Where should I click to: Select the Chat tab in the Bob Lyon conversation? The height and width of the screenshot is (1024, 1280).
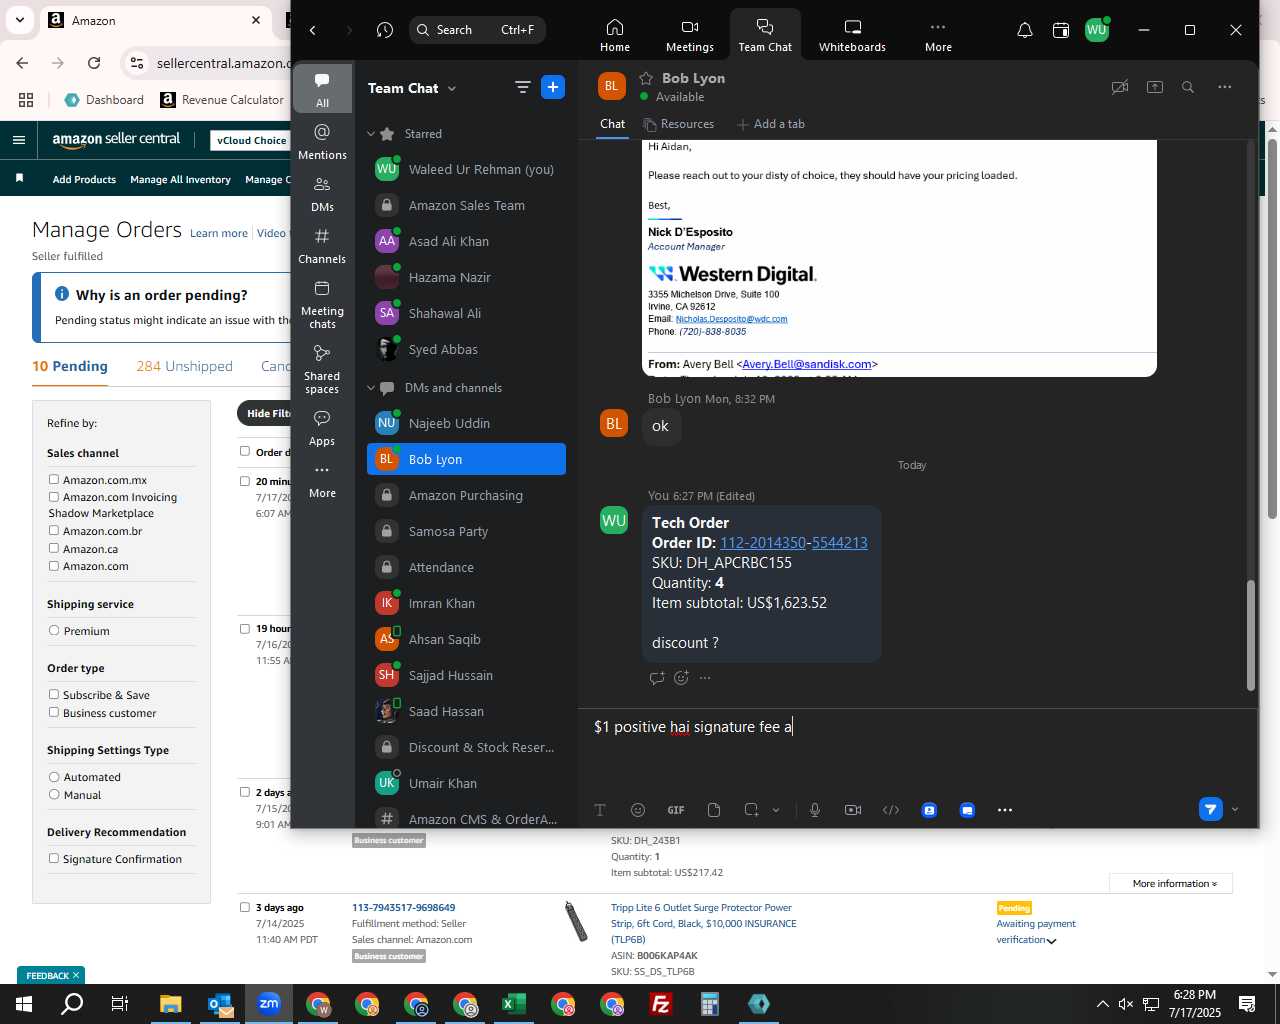click(x=612, y=124)
